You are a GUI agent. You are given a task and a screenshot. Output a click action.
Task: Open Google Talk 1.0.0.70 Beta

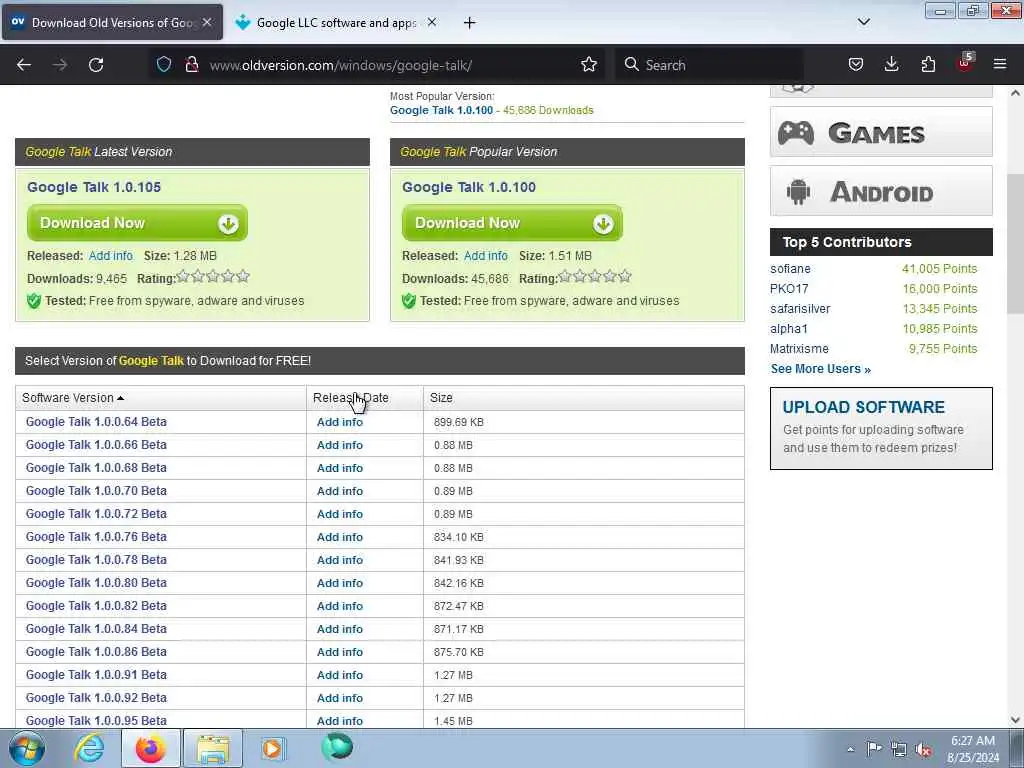click(96, 491)
